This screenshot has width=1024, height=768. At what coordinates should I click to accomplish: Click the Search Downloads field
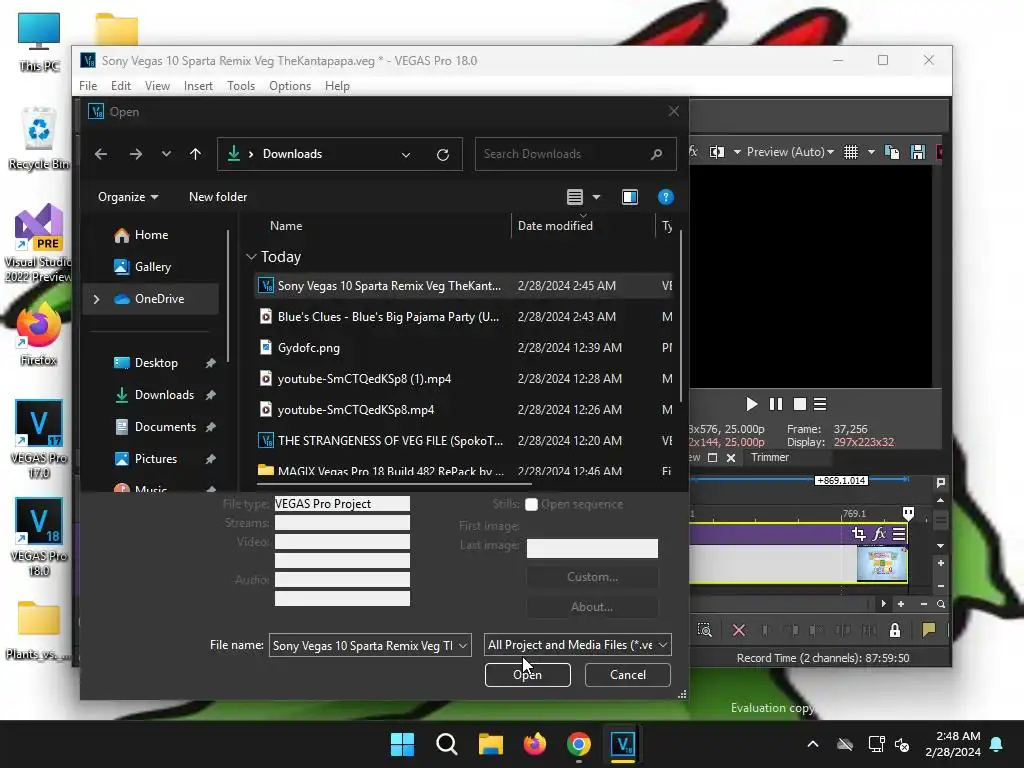pyautogui.click(x=575, y=154)
